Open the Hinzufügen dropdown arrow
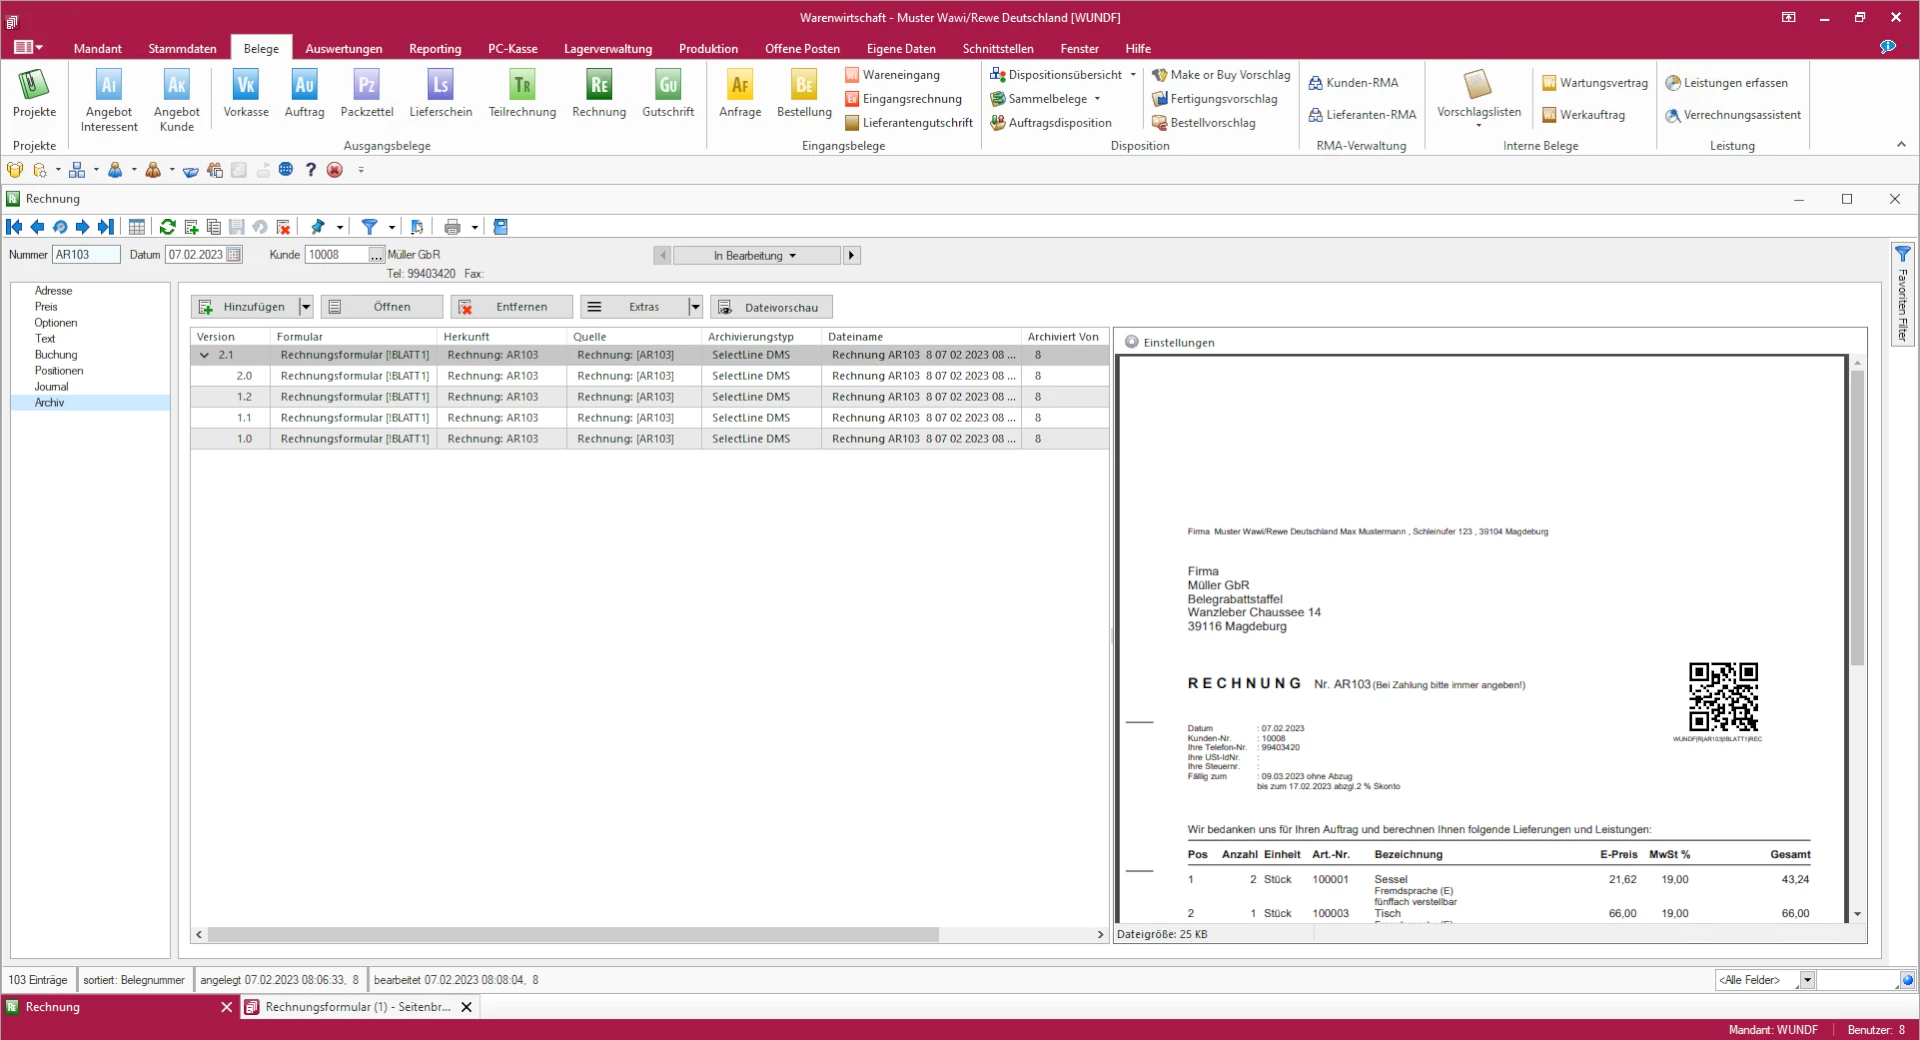The height and width of the screenshot is (1040, 1920). 306,307
